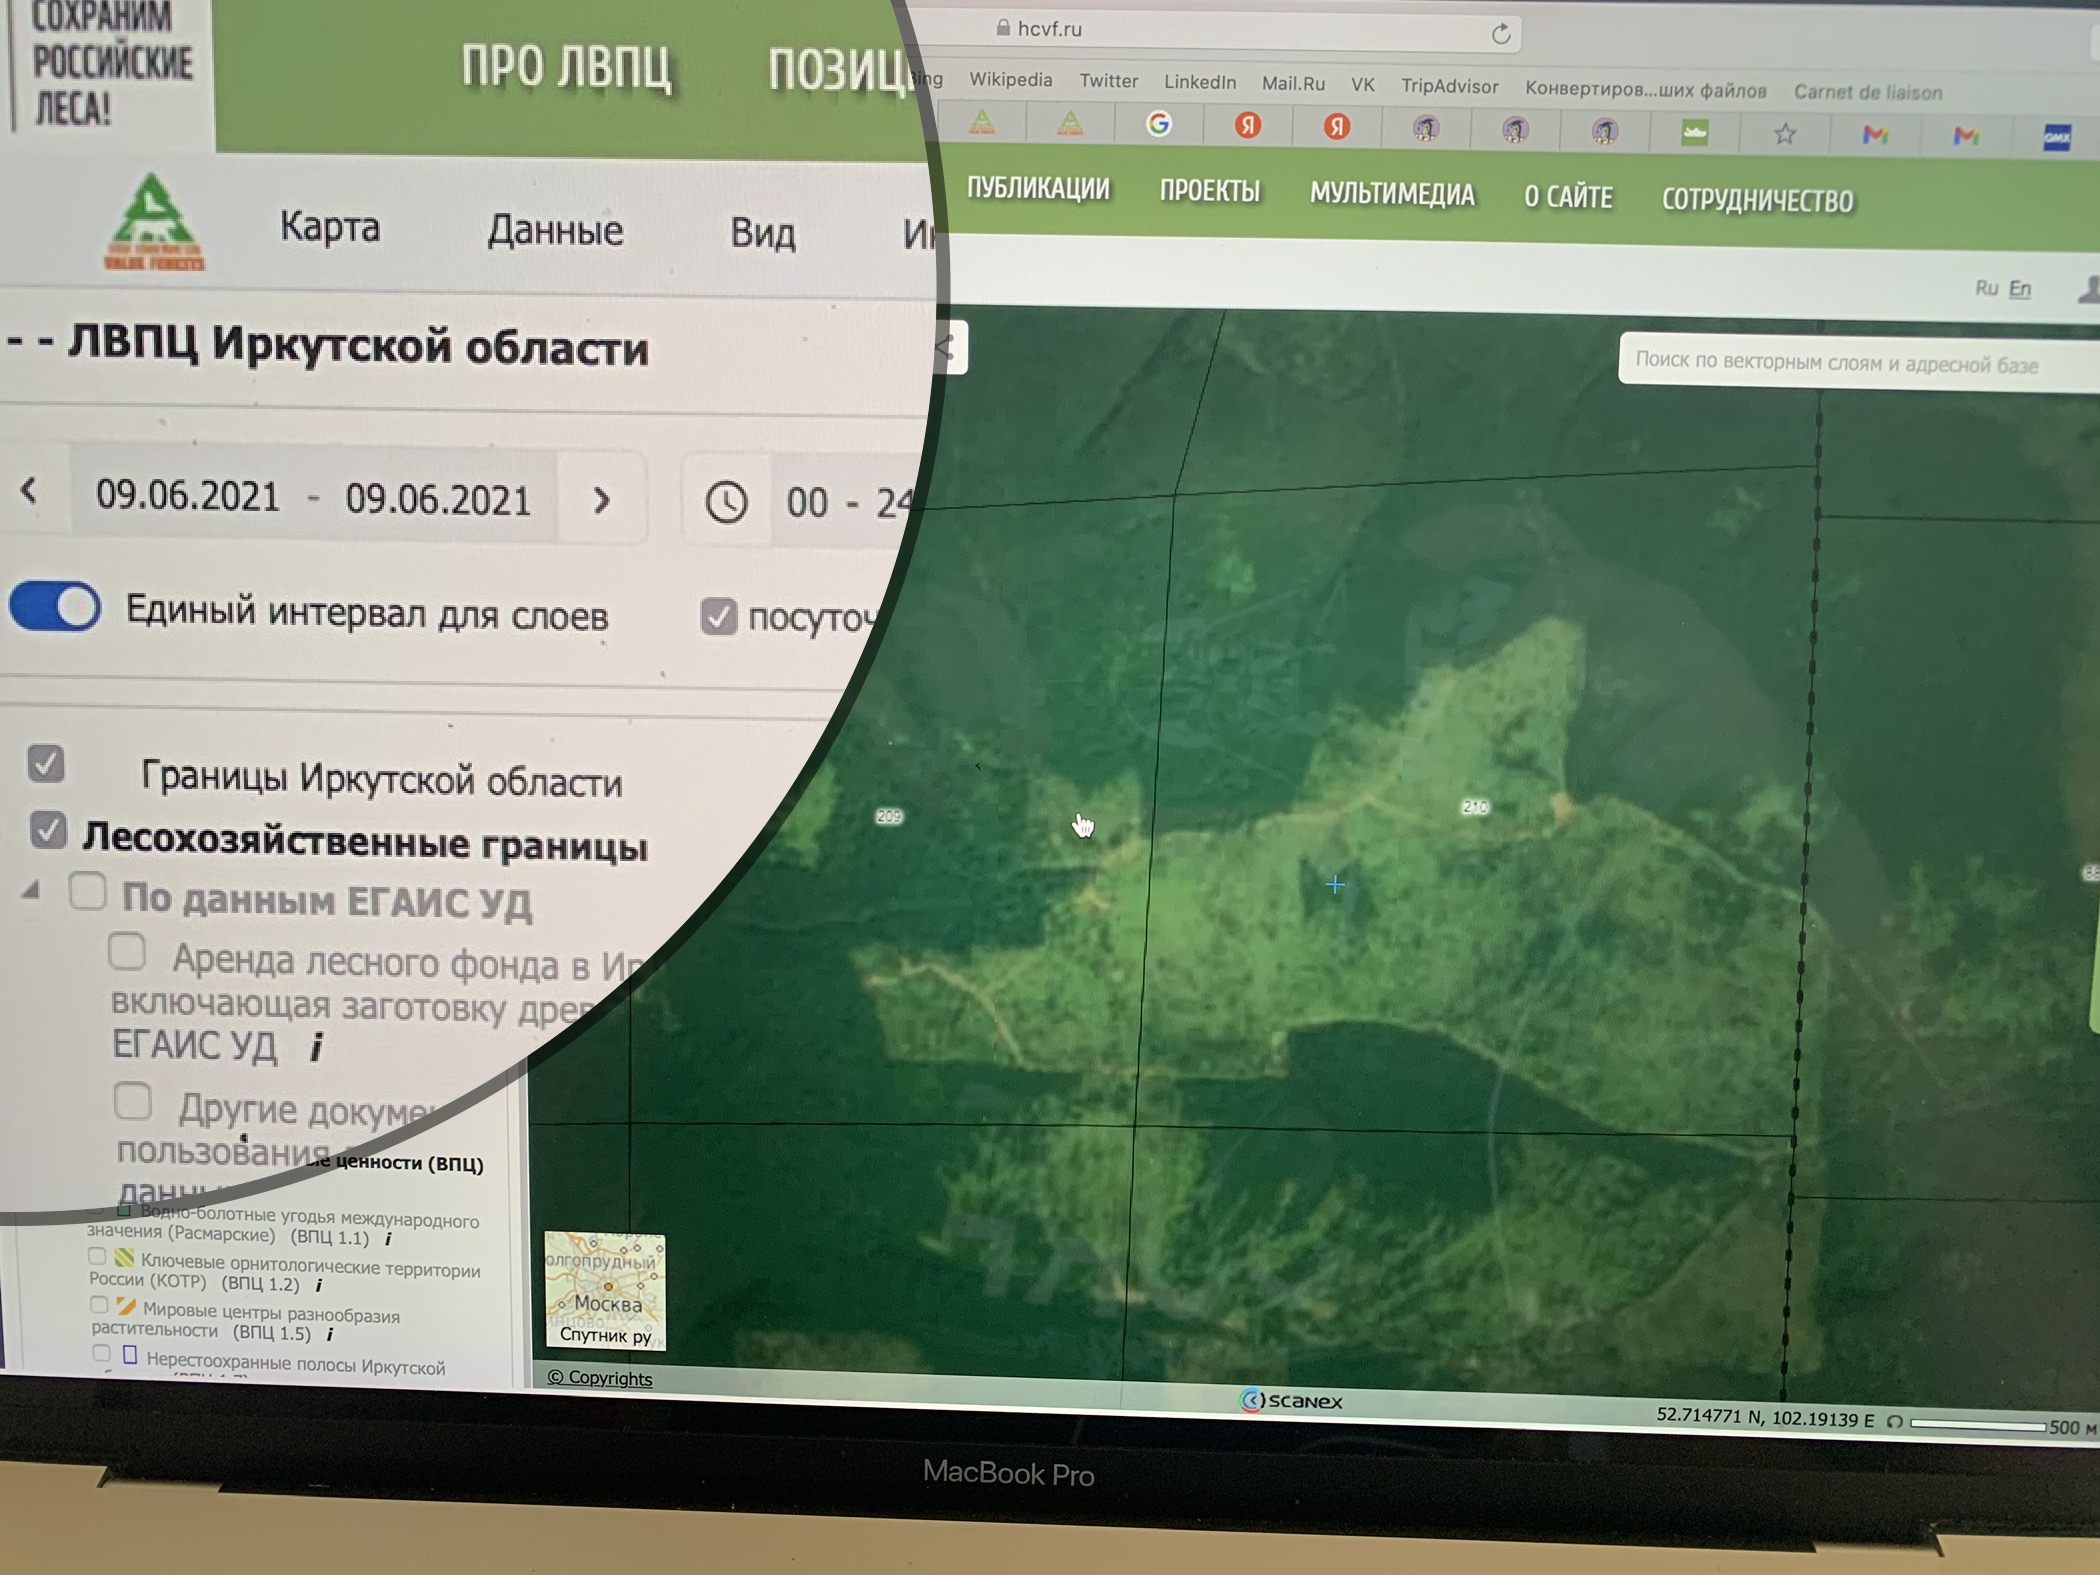The height and width of the screenshot is (1575, 2100).
Task: Click the start date 09.06.2021 field
Action: pyautogui.click(x=188, y=495)
